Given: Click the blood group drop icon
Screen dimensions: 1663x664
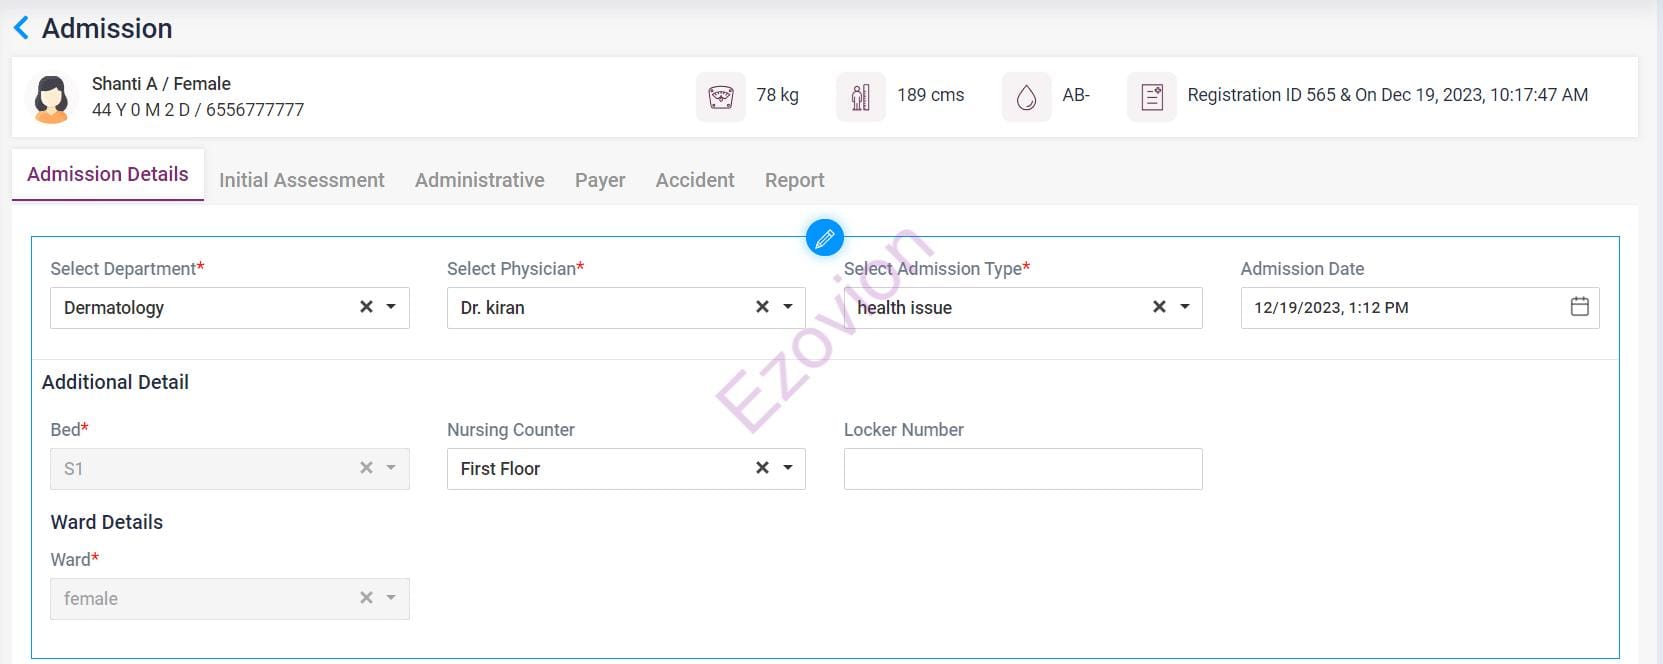Looking at the screenshot, I should (x=1026, y=97).
